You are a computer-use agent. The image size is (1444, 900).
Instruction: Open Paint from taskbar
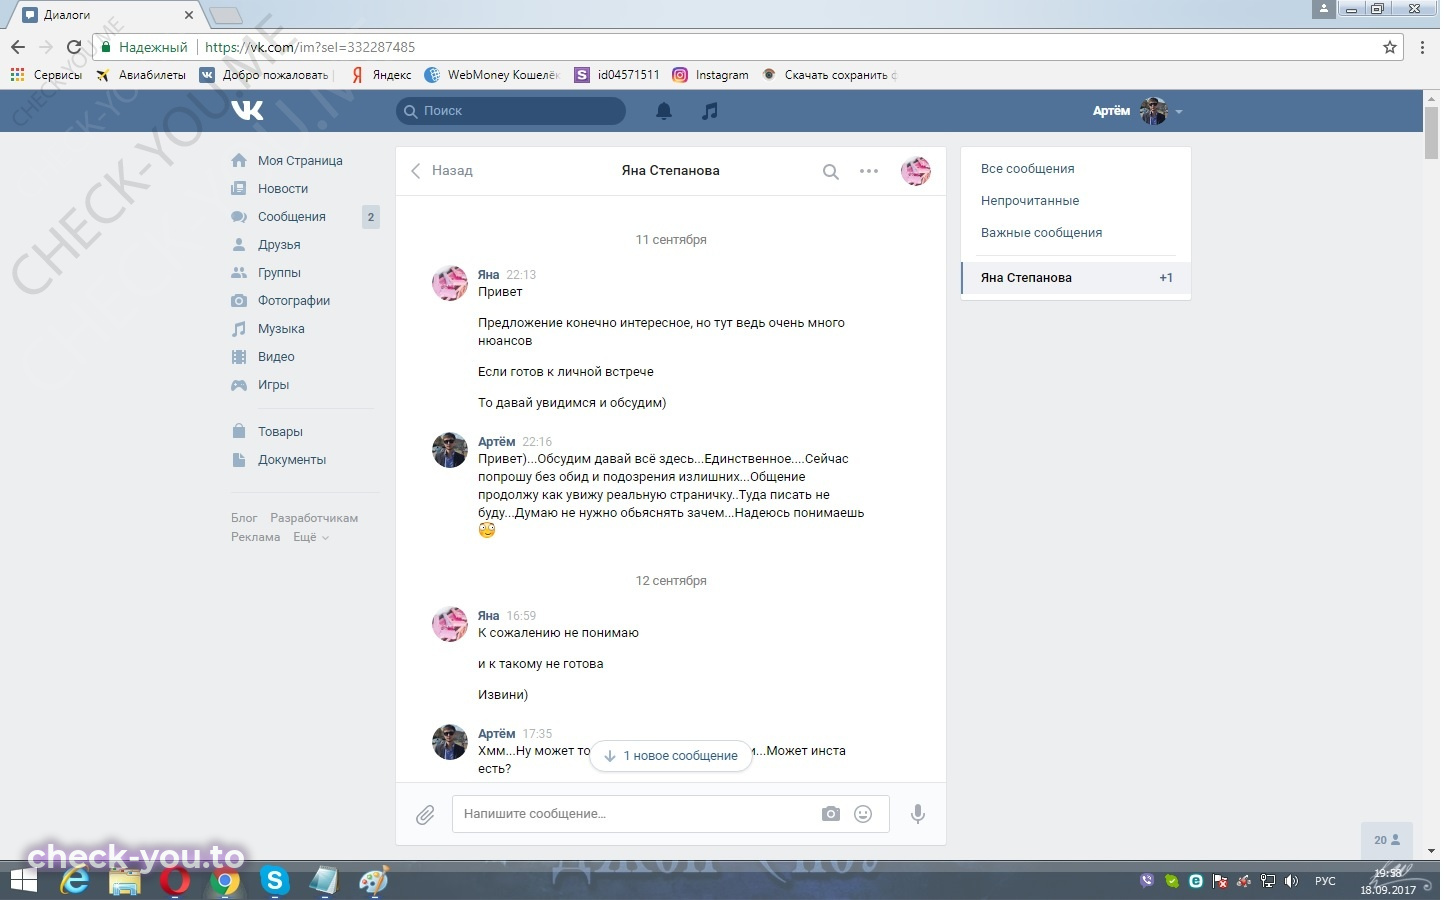pos(373,881)
